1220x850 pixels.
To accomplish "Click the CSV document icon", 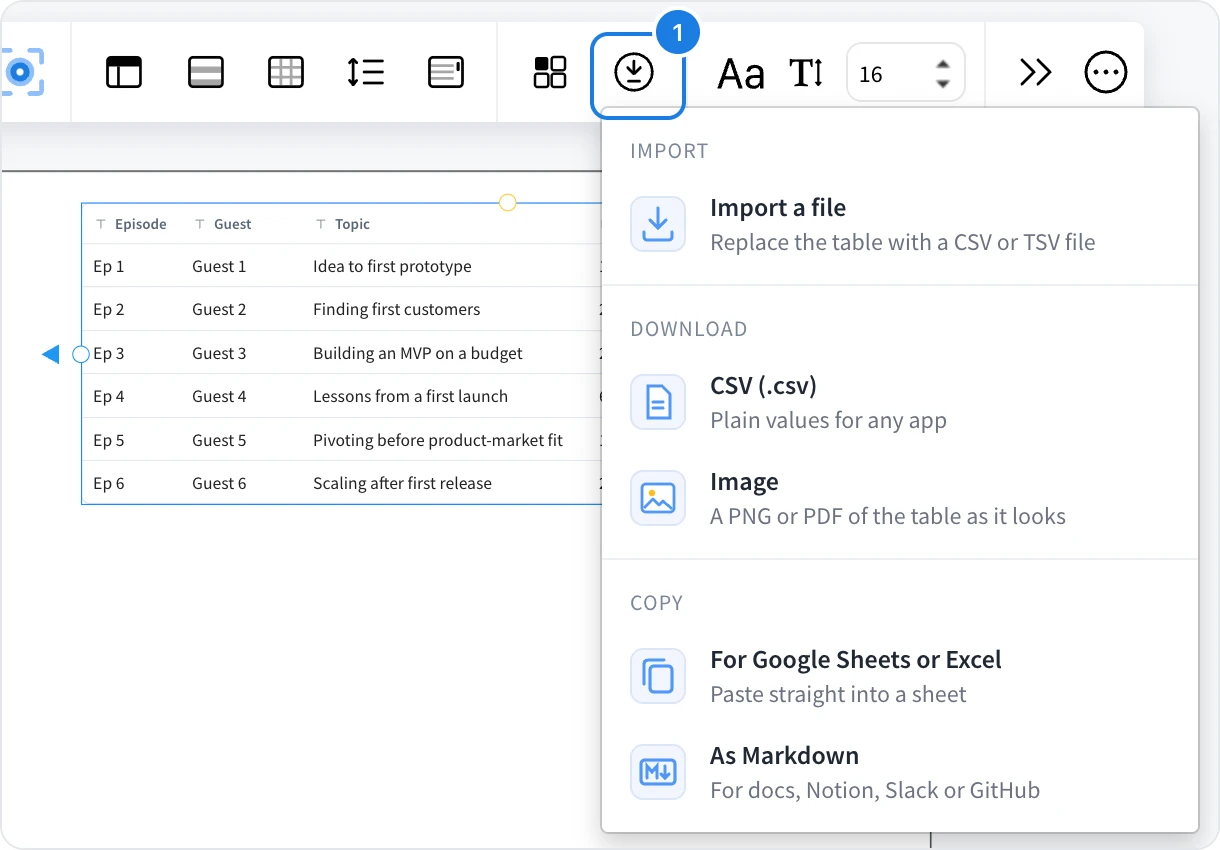I will 658,402.
